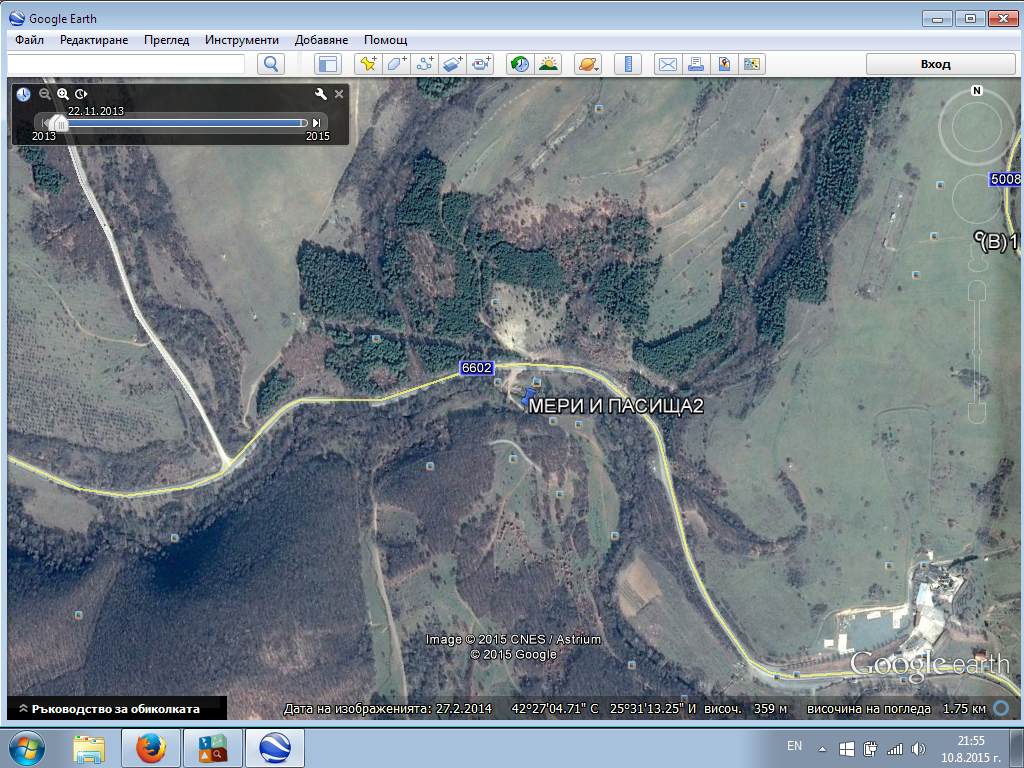Click the МЕРИ И ПАСИЩА2 placemark label

coord(616,406)
